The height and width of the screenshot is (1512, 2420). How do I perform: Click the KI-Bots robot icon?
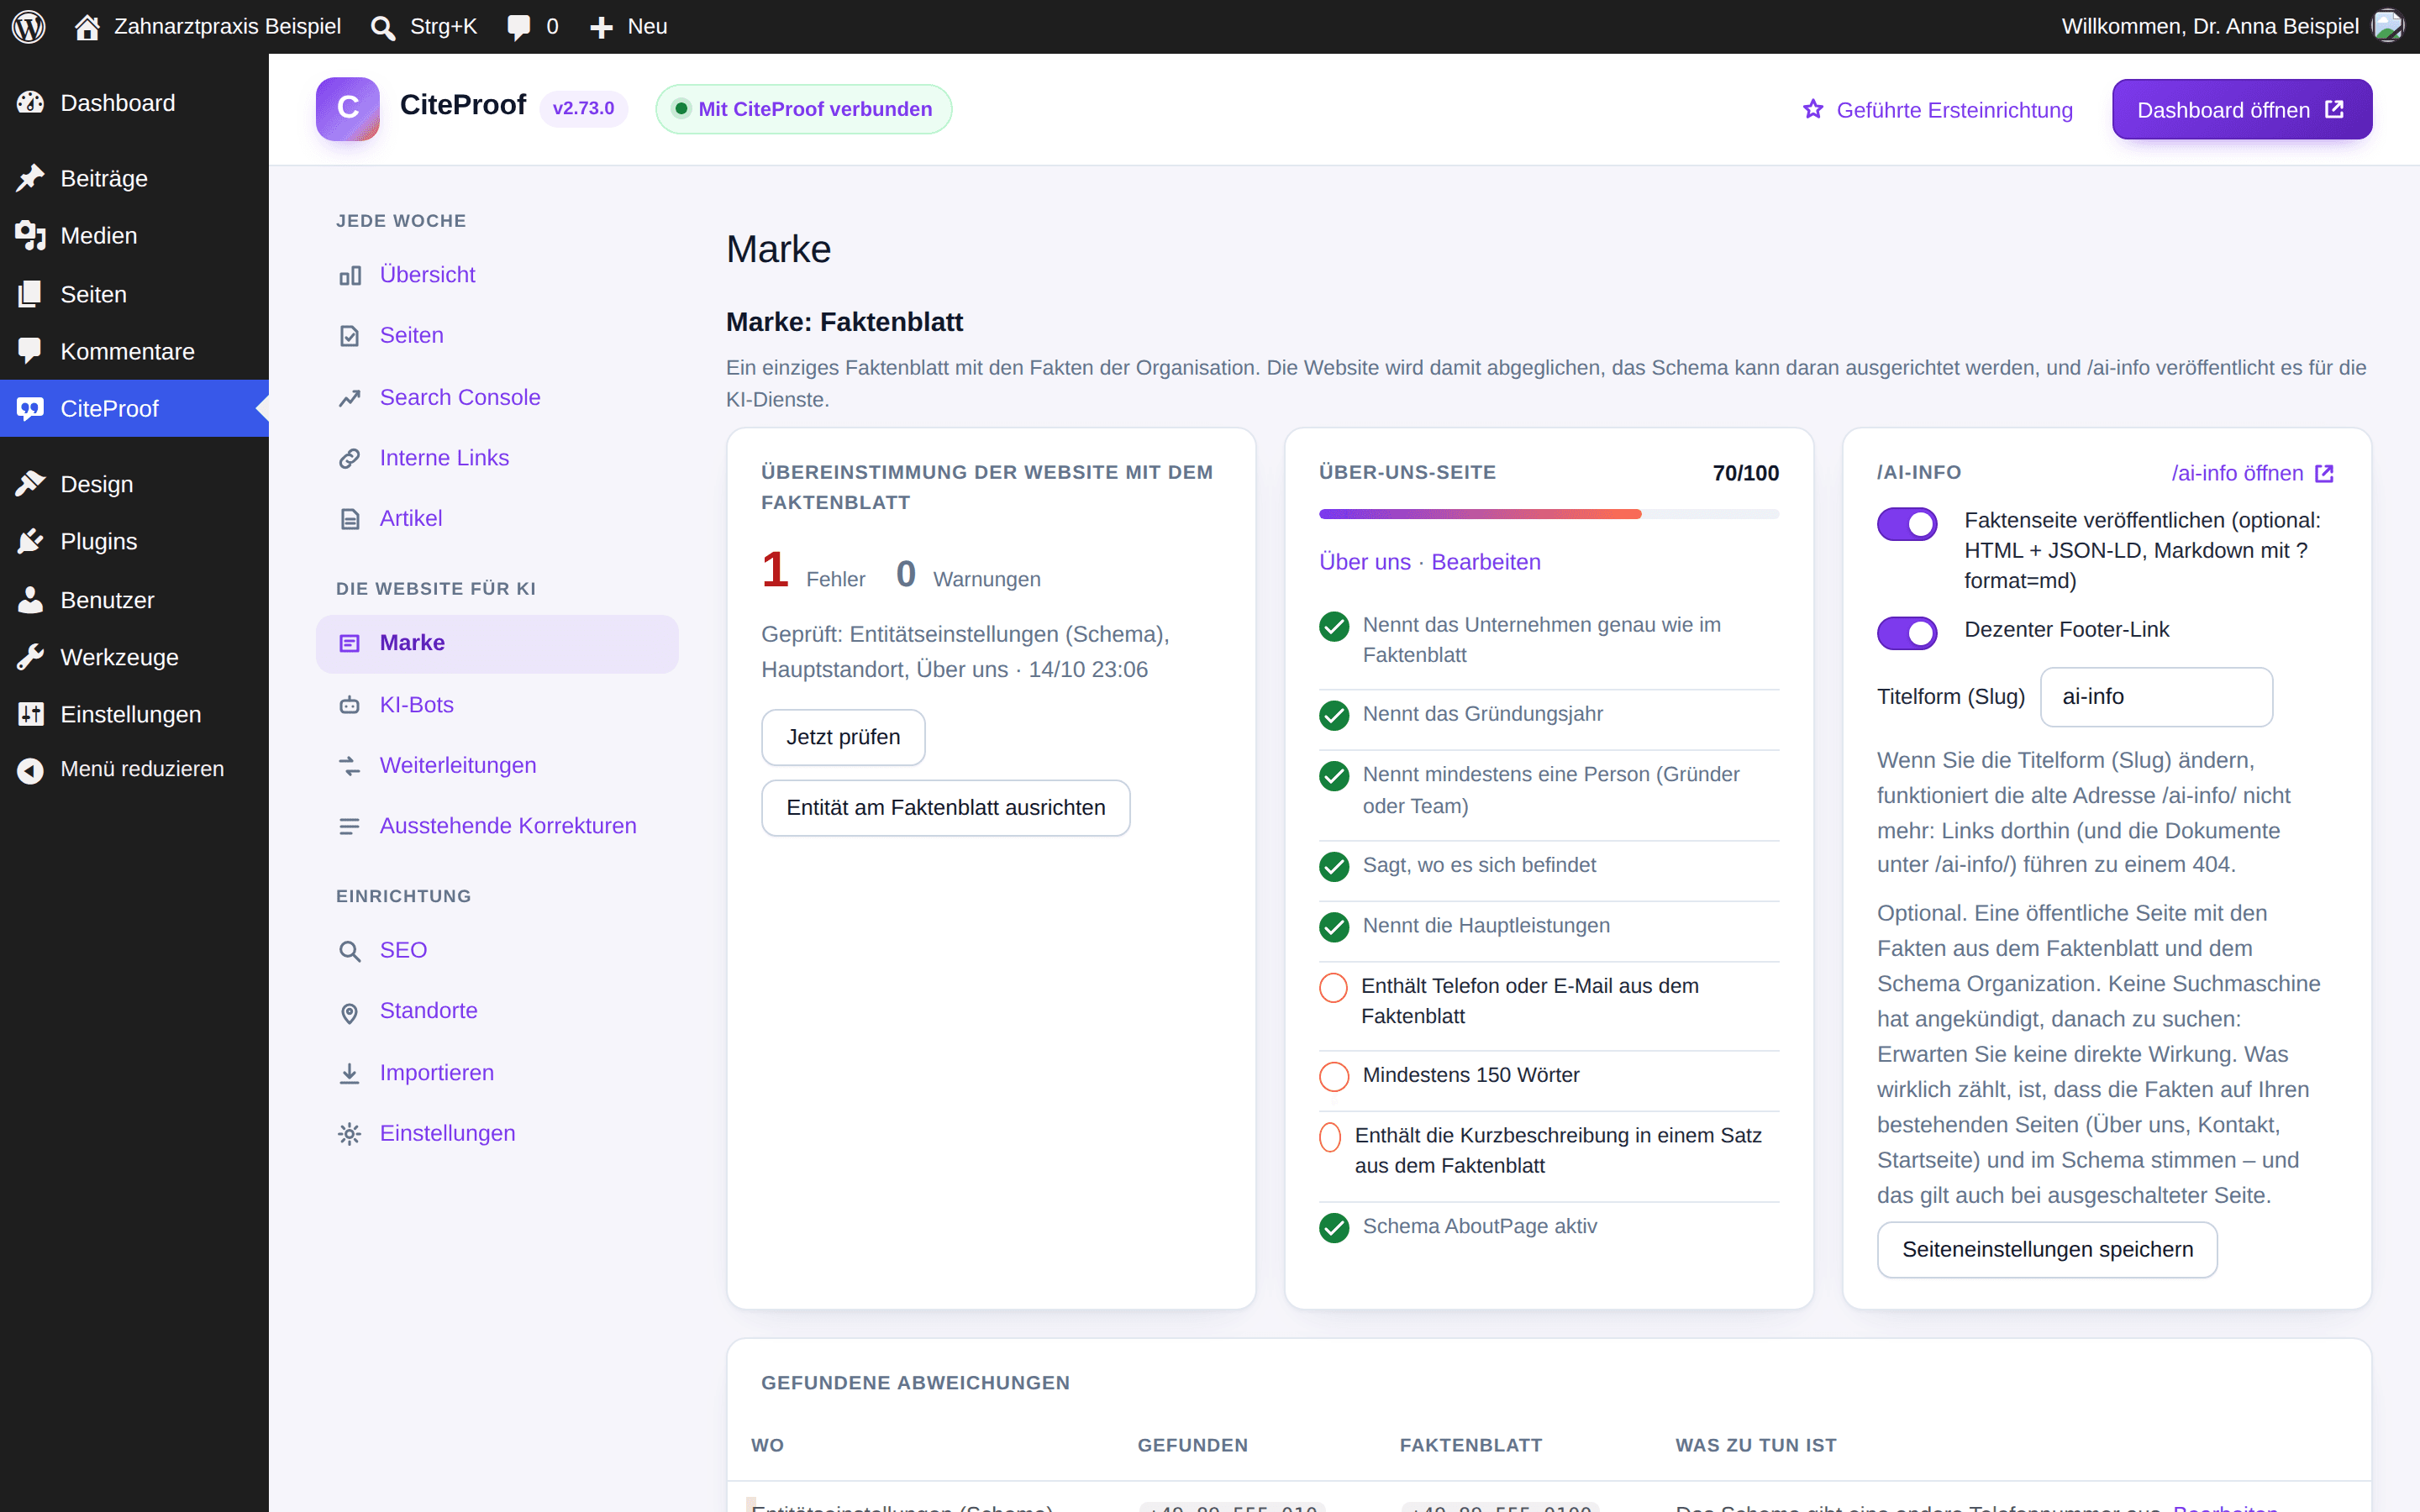pos(349,705)
